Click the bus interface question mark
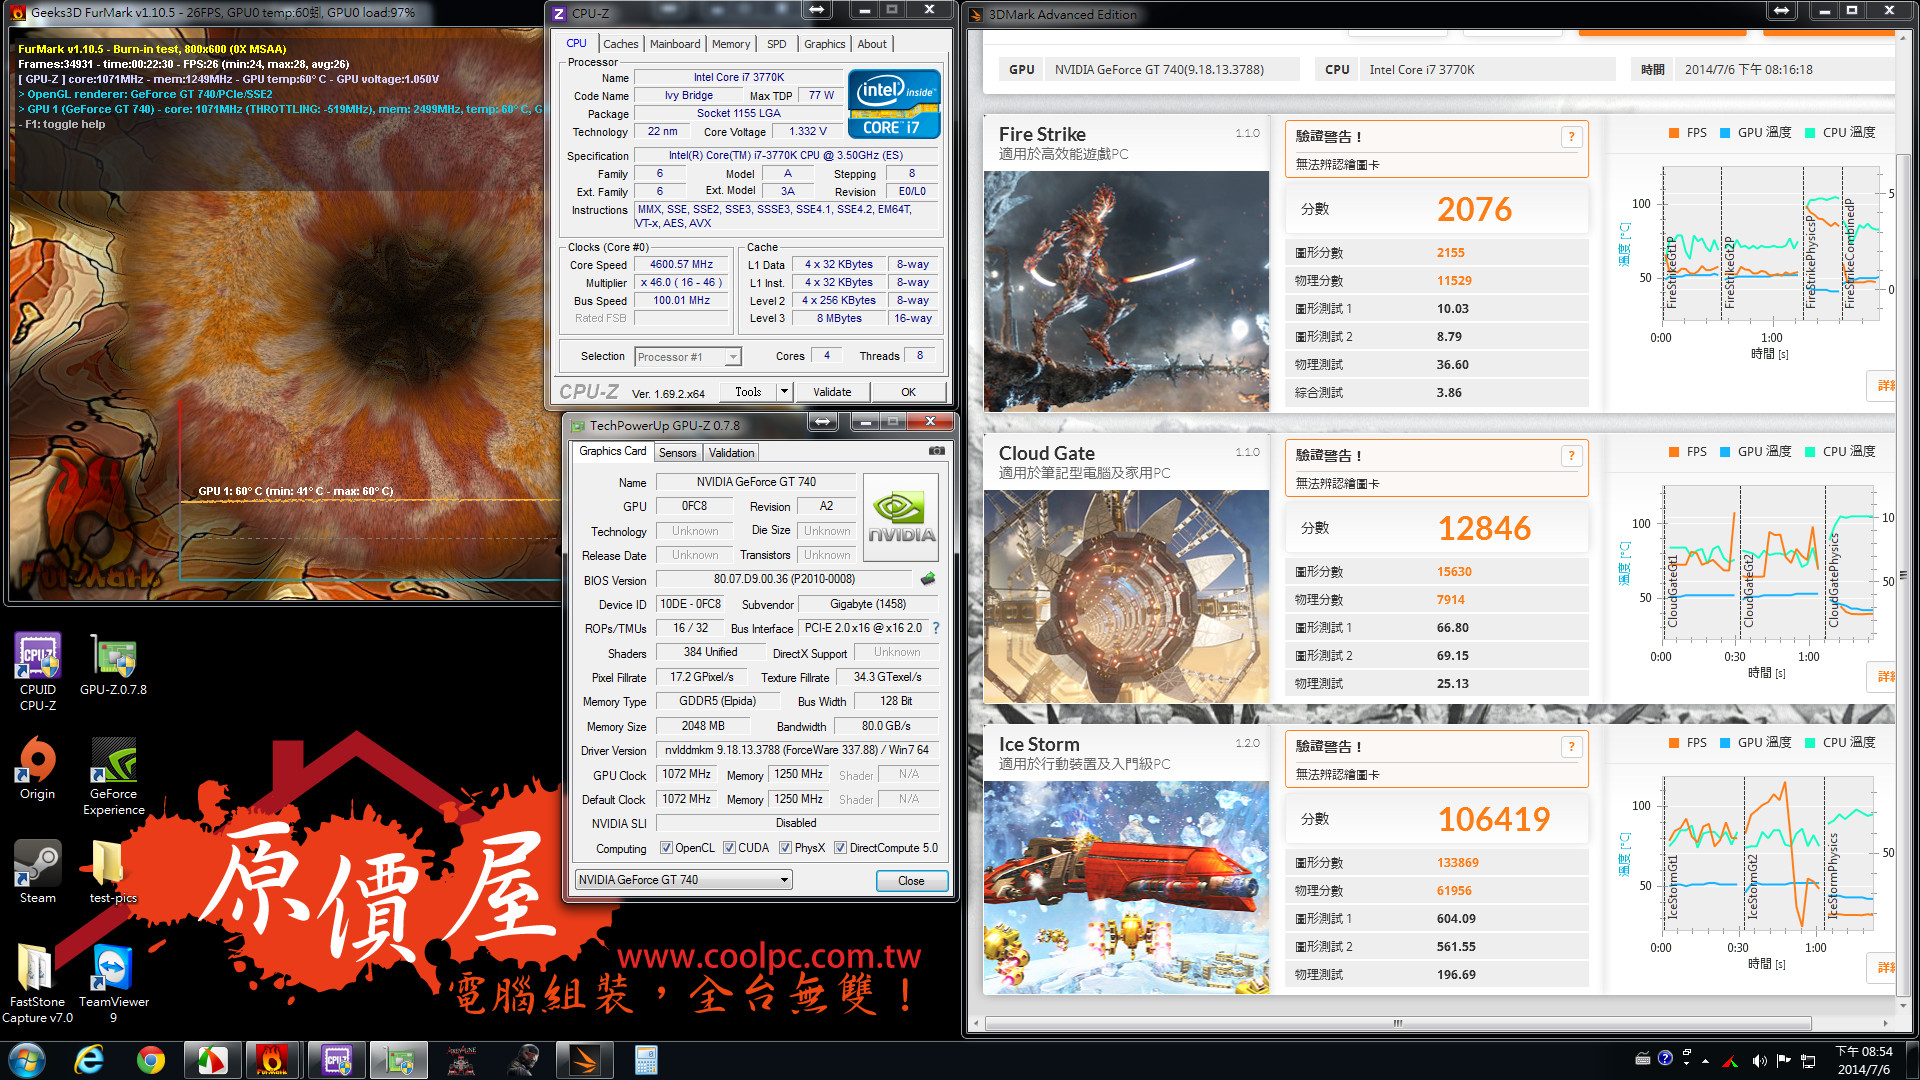The height and width of the screenshot is (1080, 1920). coord(936,628)
